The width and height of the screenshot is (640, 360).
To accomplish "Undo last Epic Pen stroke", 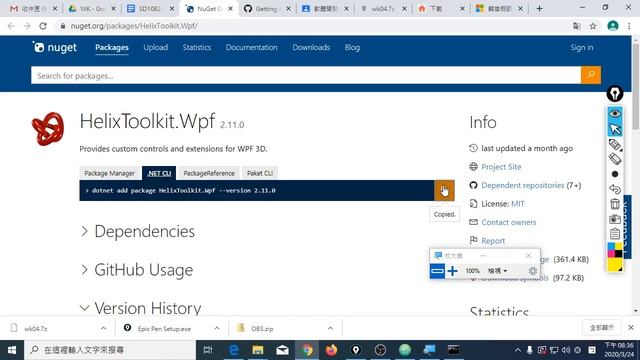I will click(615, 189).
